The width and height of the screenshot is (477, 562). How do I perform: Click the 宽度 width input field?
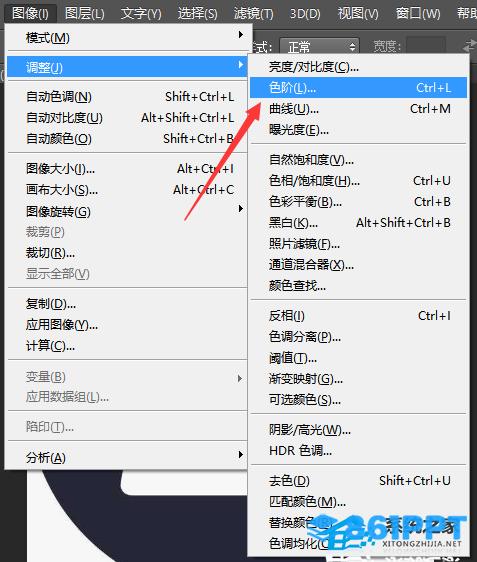coord(426,46)
